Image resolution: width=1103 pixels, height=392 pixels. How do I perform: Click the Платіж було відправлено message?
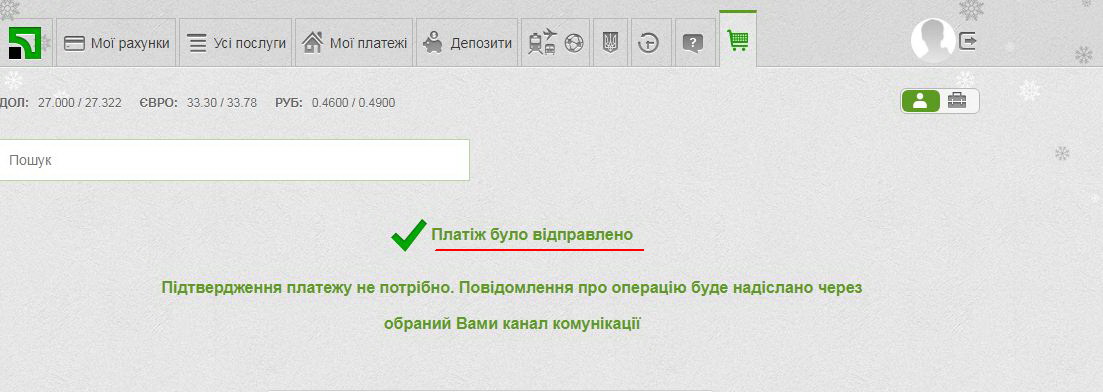(x=532, y=234)
